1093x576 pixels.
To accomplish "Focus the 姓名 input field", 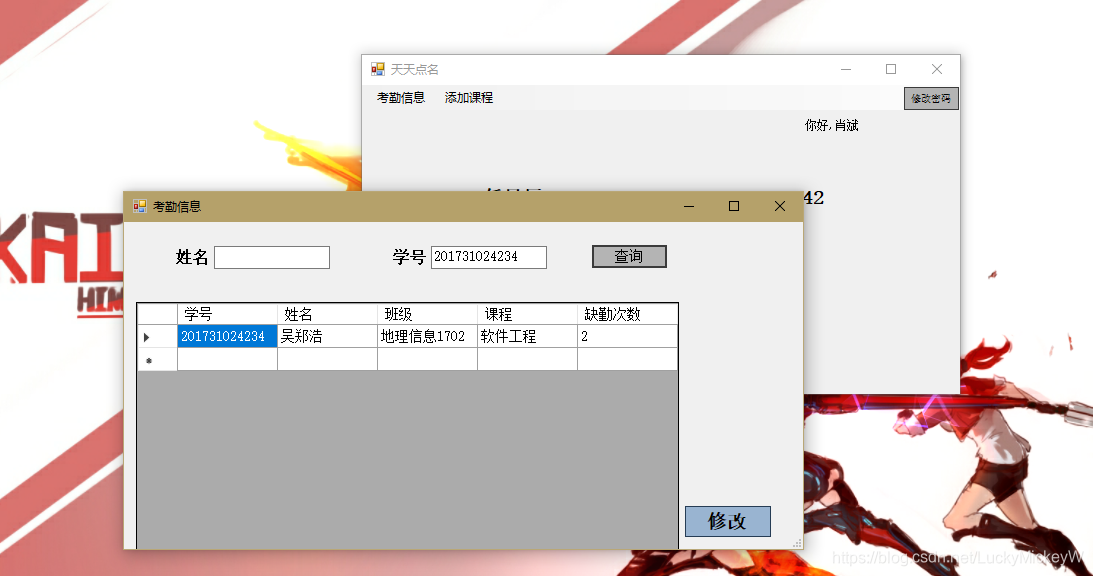I will (x=272, y=257).
